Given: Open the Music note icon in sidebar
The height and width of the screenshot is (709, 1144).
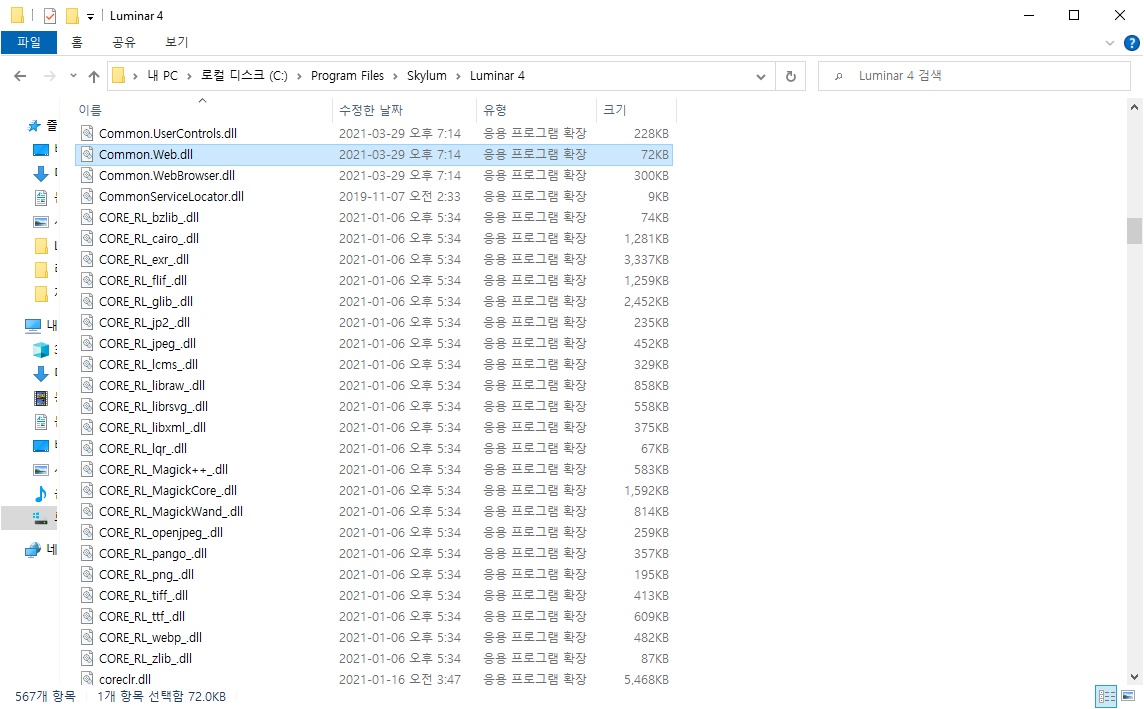Looking at the screenshot, I should tap(41, 494).
